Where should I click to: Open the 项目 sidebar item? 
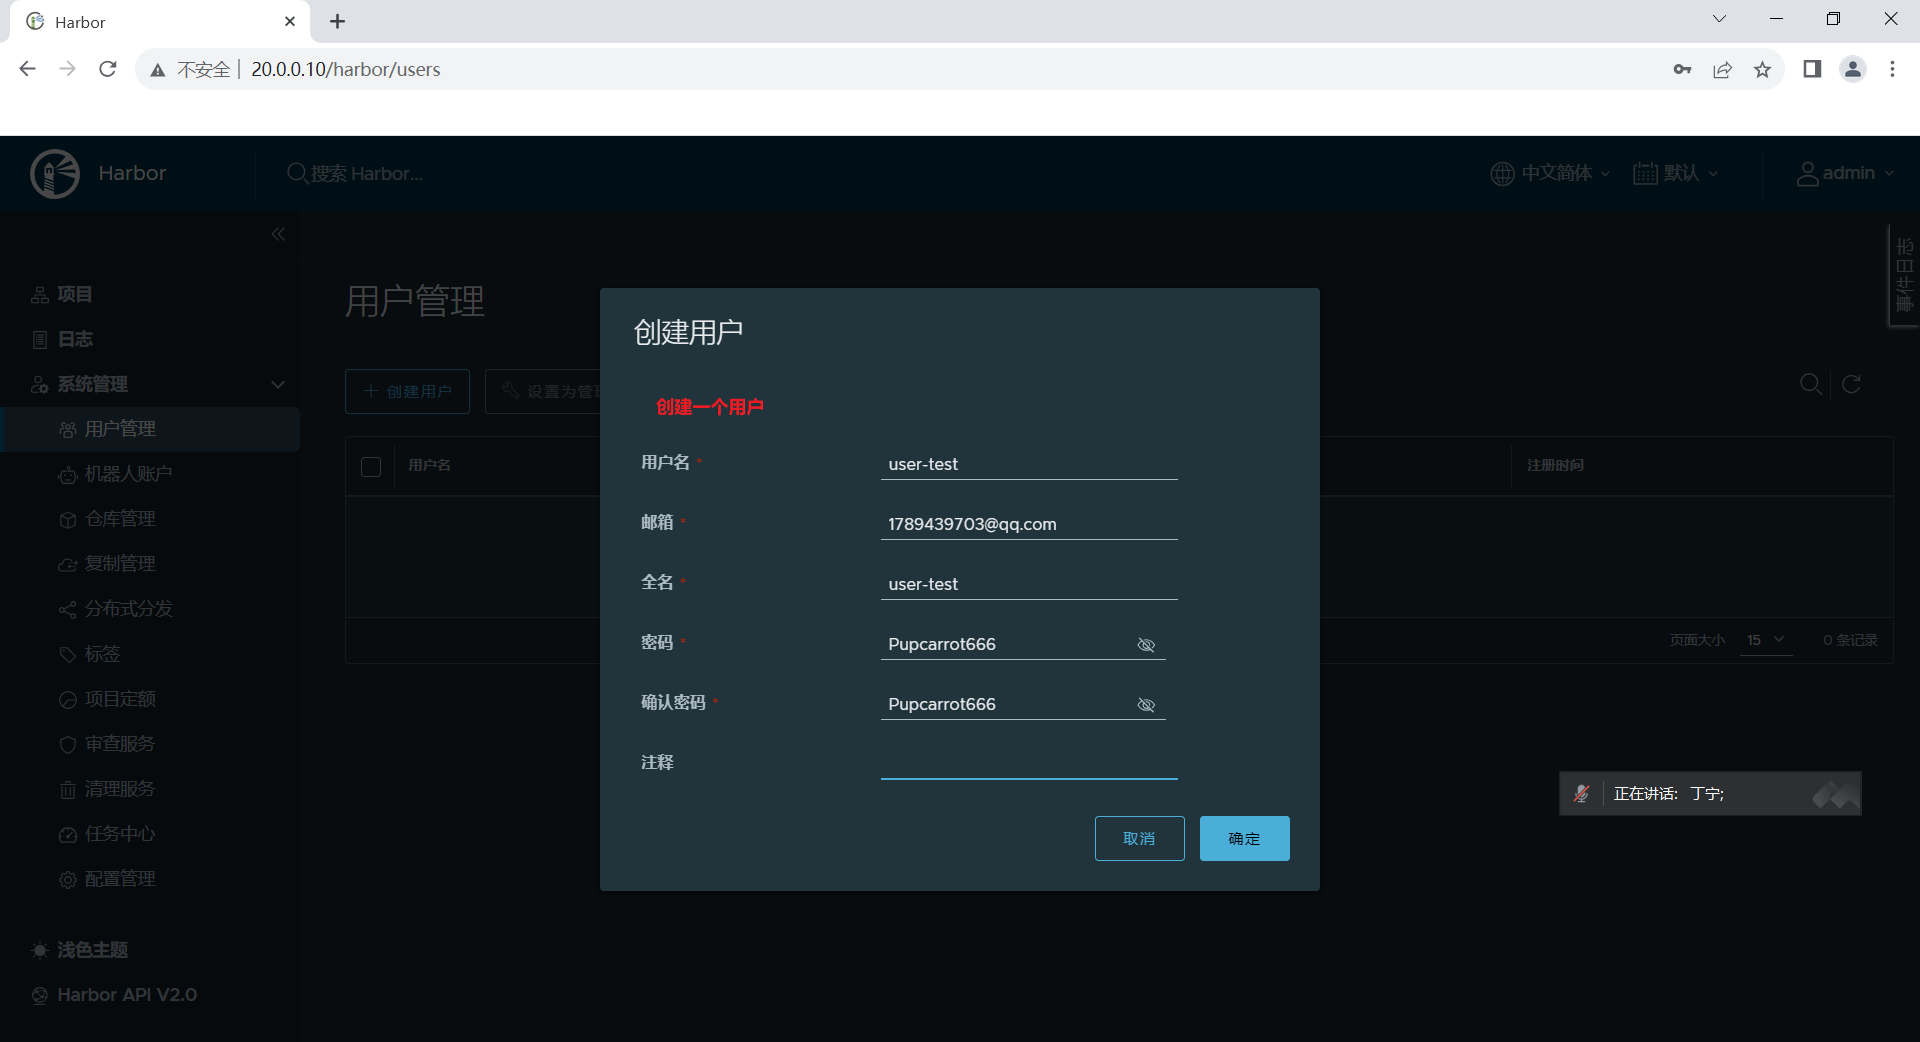click(75, 294)
